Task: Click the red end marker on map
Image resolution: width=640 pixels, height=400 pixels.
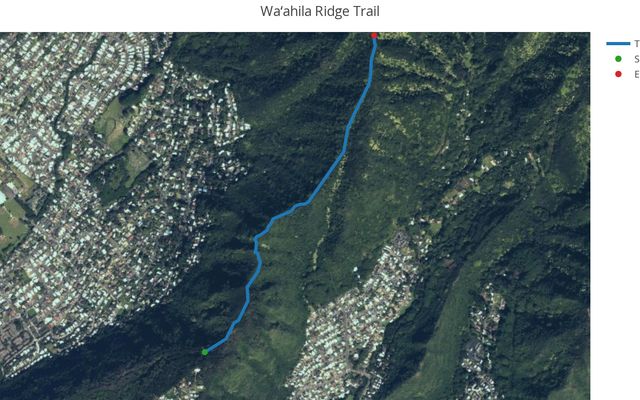Action: (x=374, y=36)
